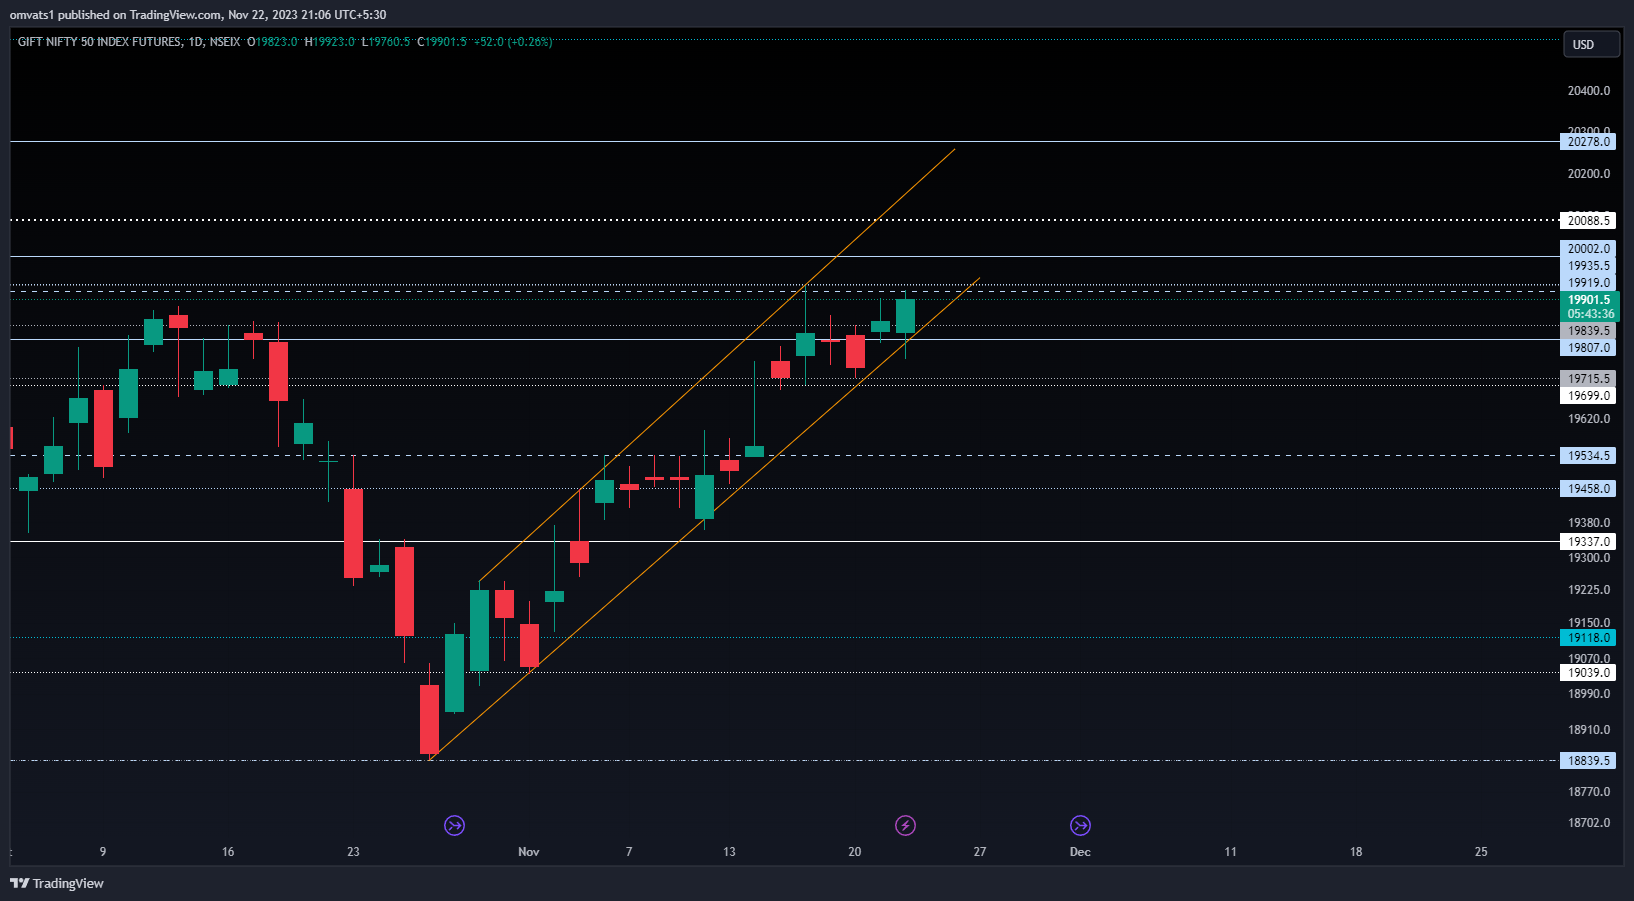Select the cyan 19118.0 price label

point(1588,638)
